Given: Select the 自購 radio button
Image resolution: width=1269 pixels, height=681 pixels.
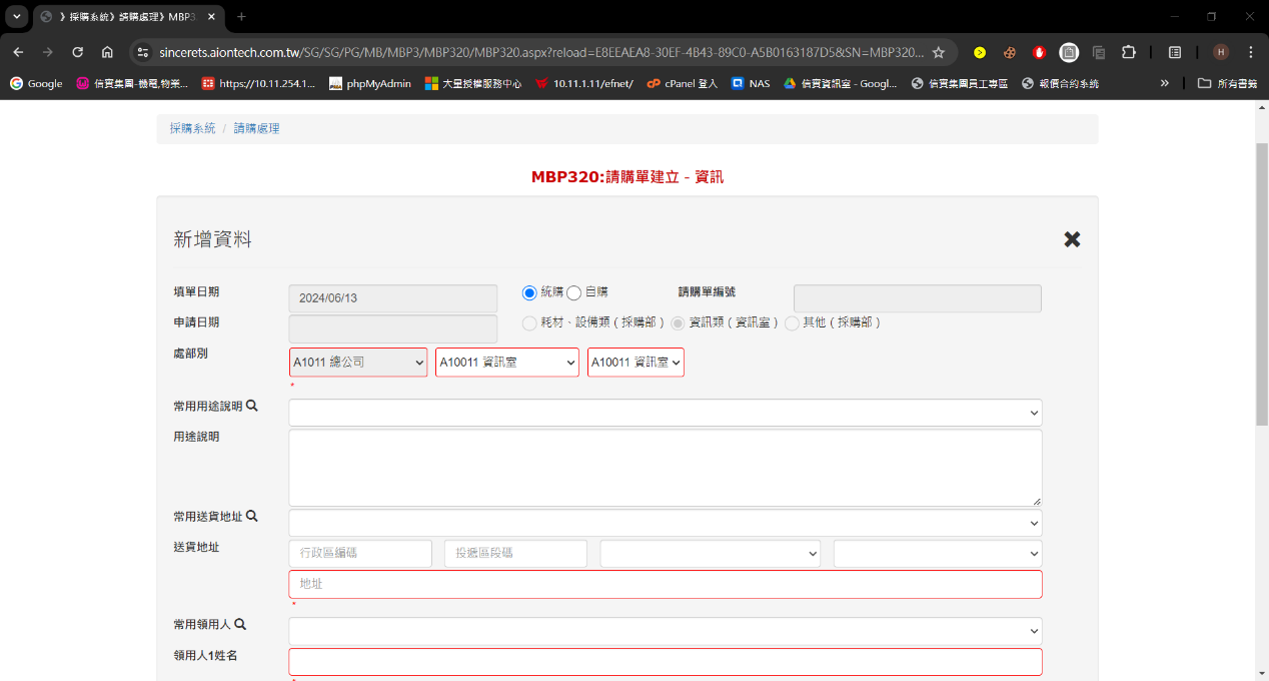Looking at the screenshot, I should 574,293.
